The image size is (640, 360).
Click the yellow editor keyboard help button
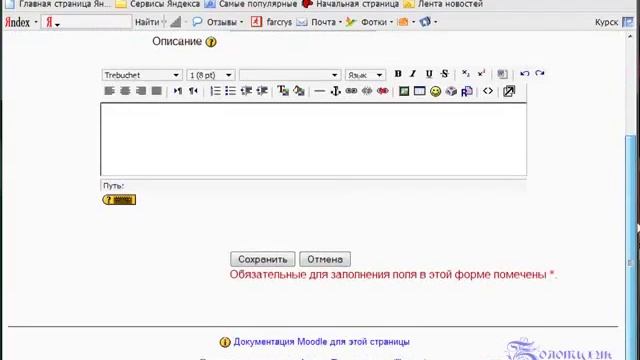(x=119, y=200)
